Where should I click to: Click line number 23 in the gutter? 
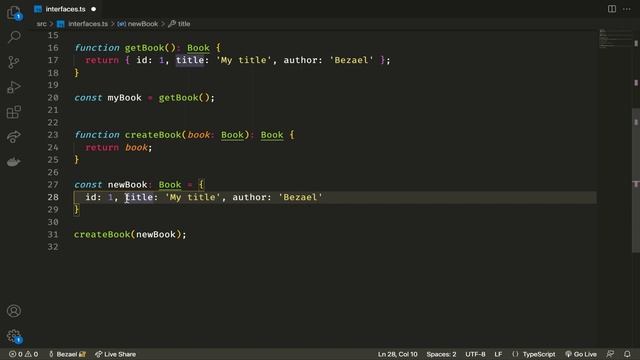(53, 135)
